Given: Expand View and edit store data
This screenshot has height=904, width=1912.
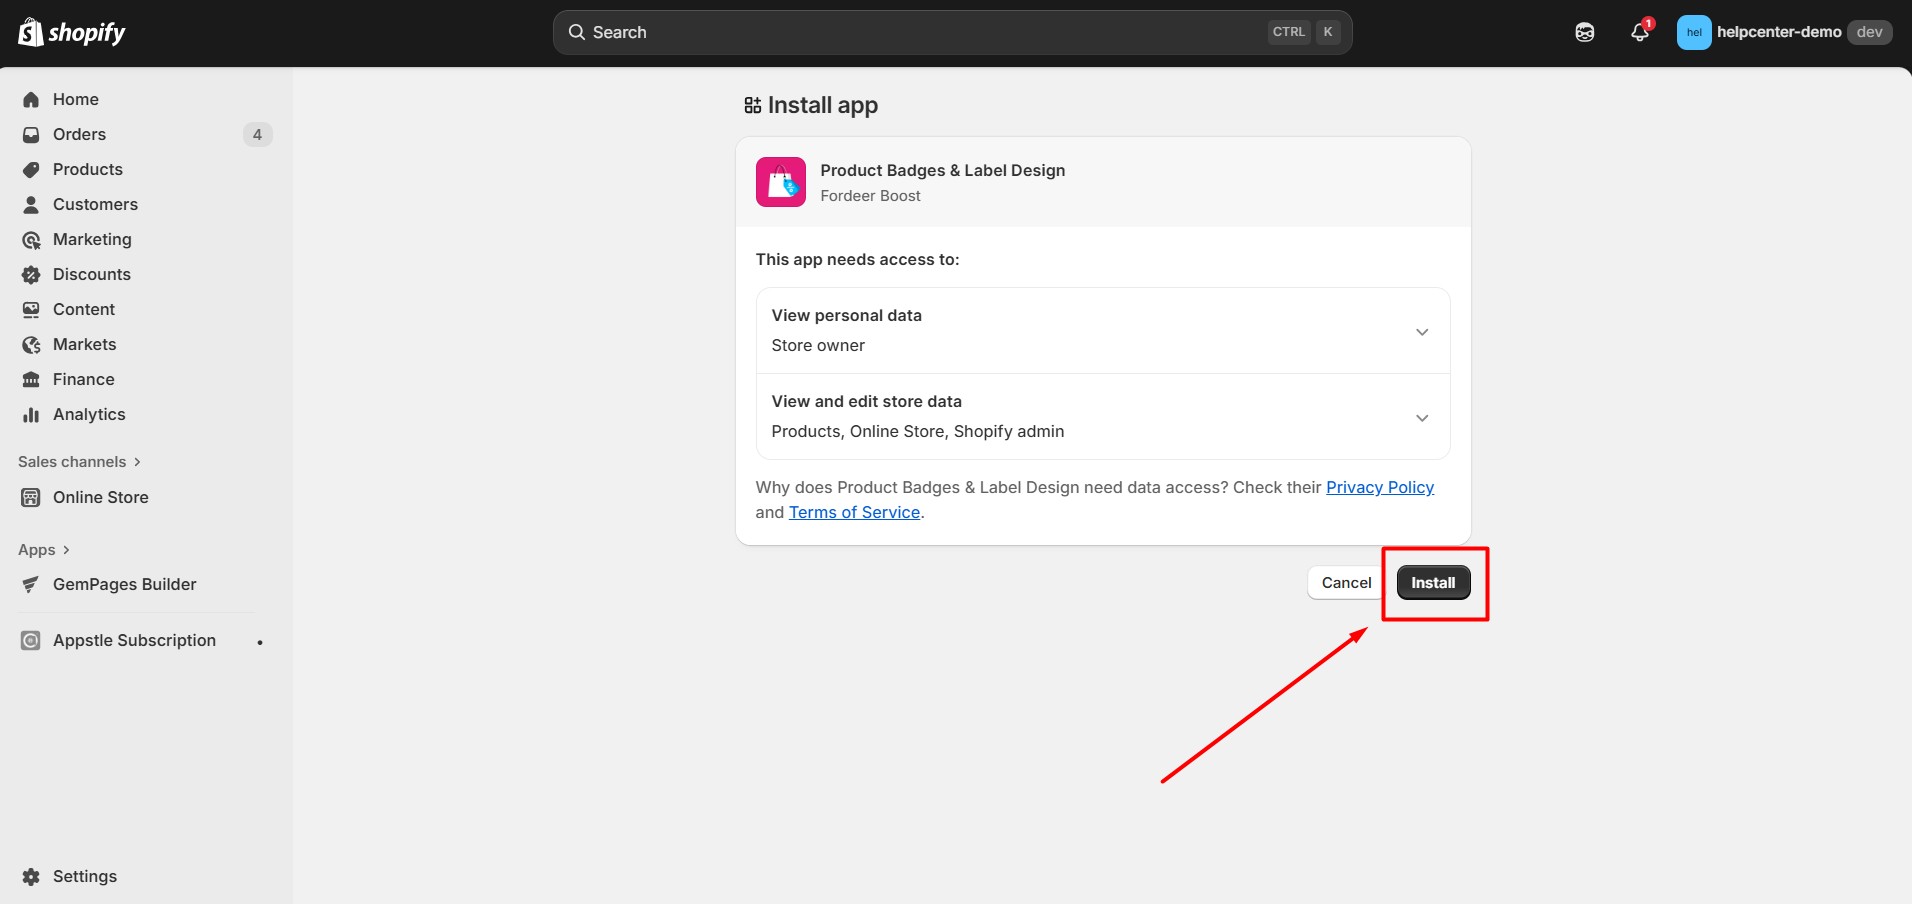Looking at the screenshot, I should point(1421,417).
